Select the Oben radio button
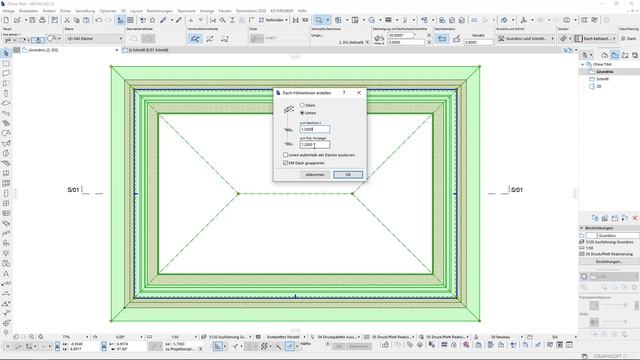The image size is (640, 360). 302,105
